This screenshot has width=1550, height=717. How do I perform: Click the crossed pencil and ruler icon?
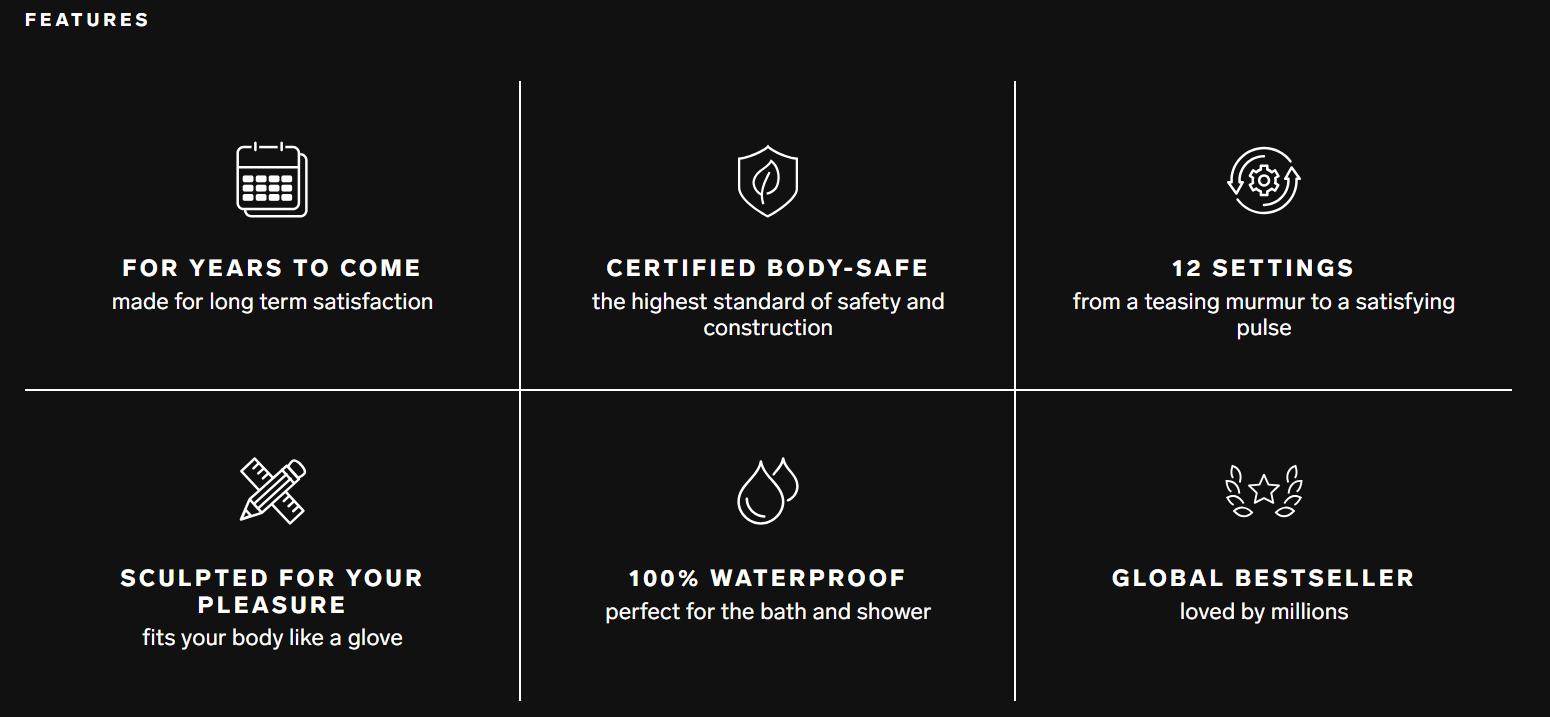click(x=272, y=490)
